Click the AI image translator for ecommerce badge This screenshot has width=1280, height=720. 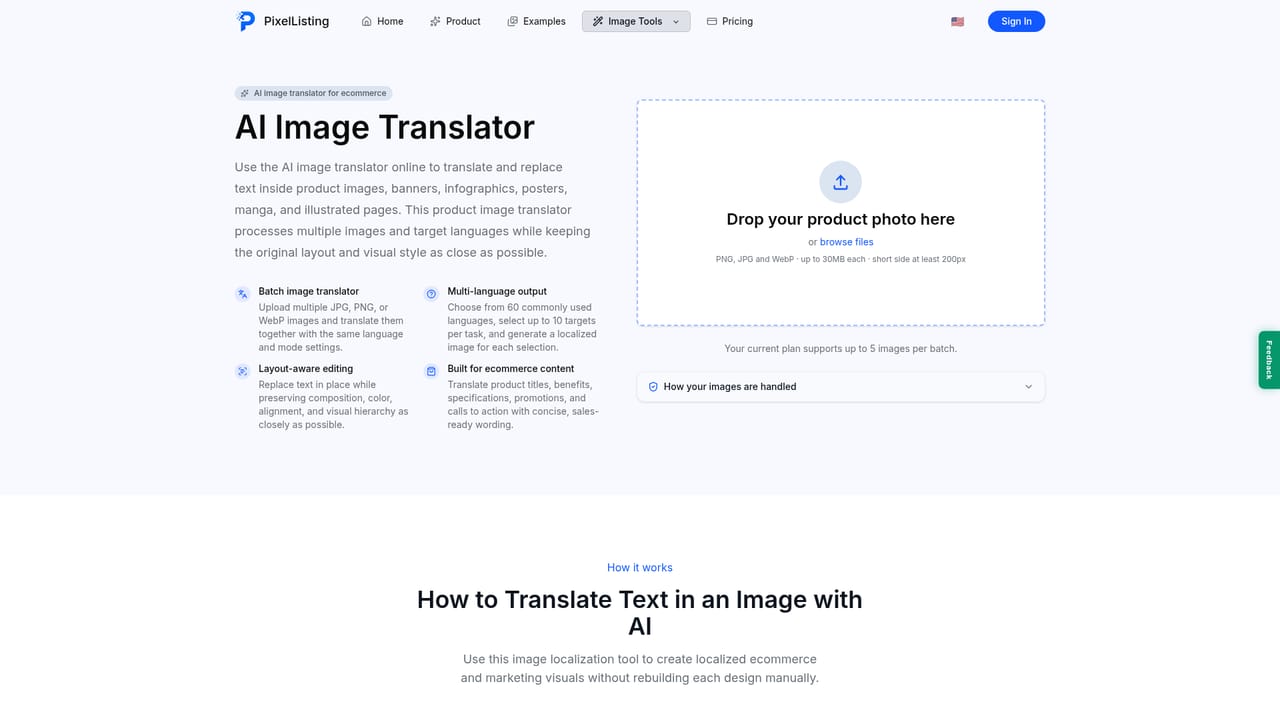313,93
